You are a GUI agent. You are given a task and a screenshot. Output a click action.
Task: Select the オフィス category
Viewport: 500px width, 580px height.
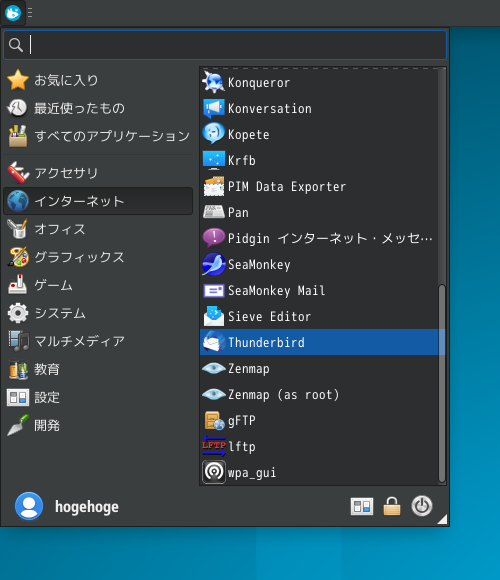[x=98, y=229]
